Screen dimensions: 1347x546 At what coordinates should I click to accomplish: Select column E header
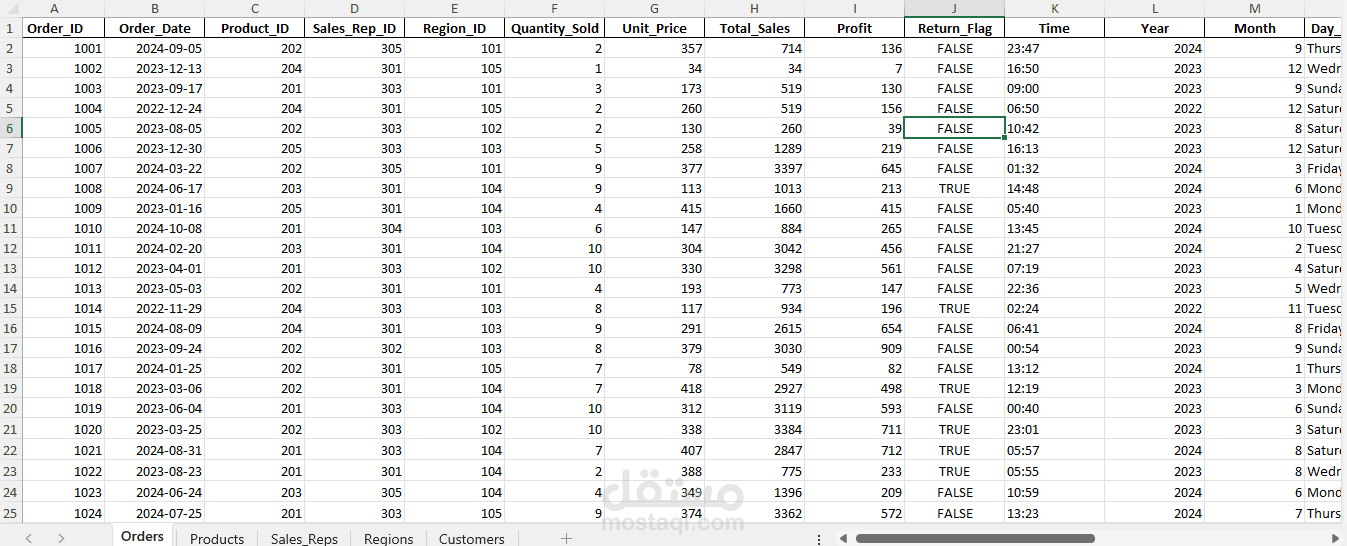pos(455,8)
